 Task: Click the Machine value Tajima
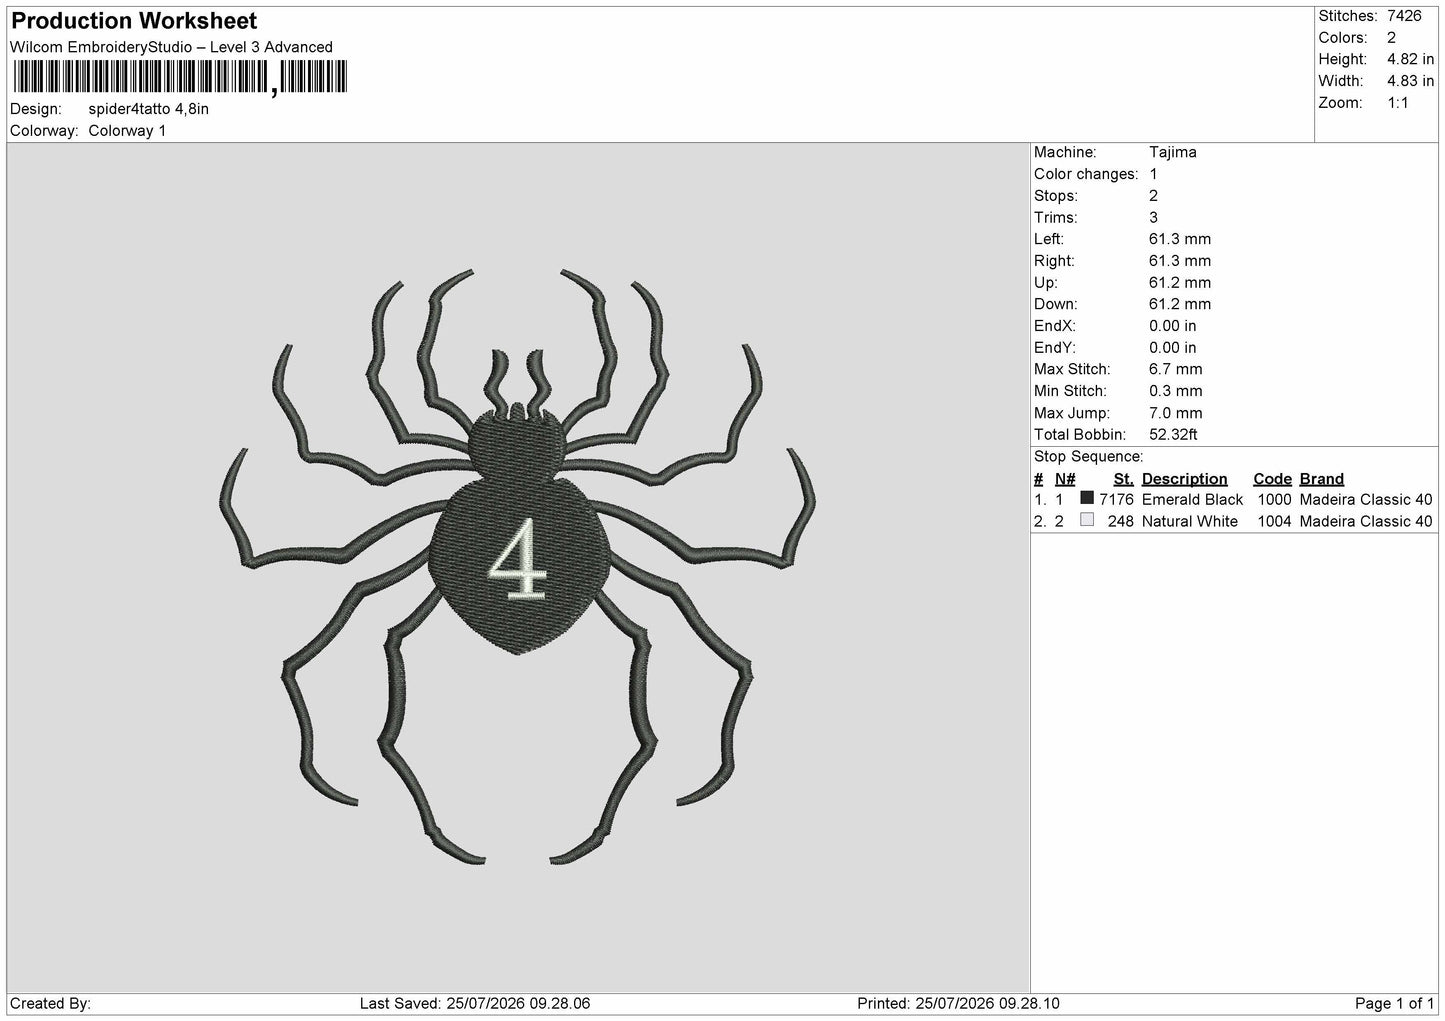1173,152
